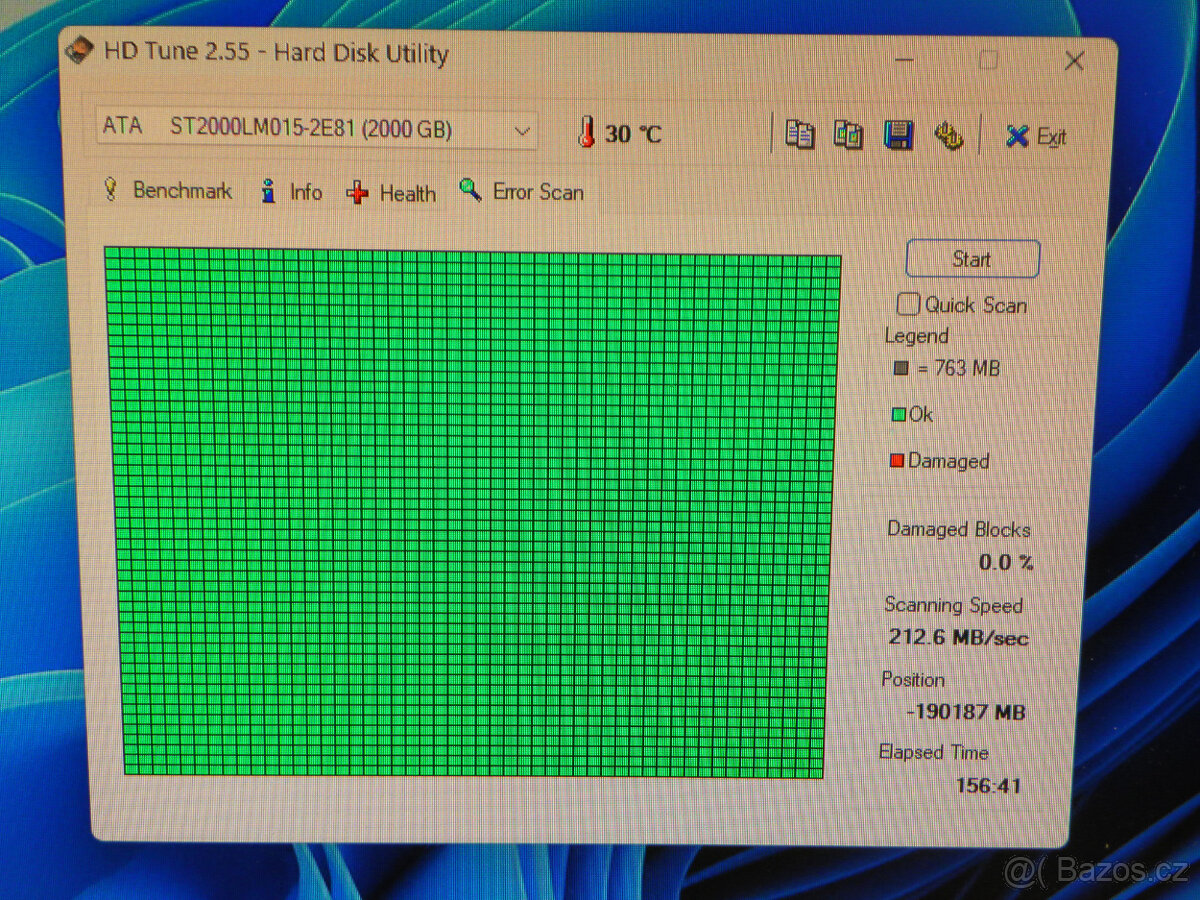Viewport: 1200px width, 900px height.
Task: Expand the ATA device combo box arrow
Action: (522, 130)
